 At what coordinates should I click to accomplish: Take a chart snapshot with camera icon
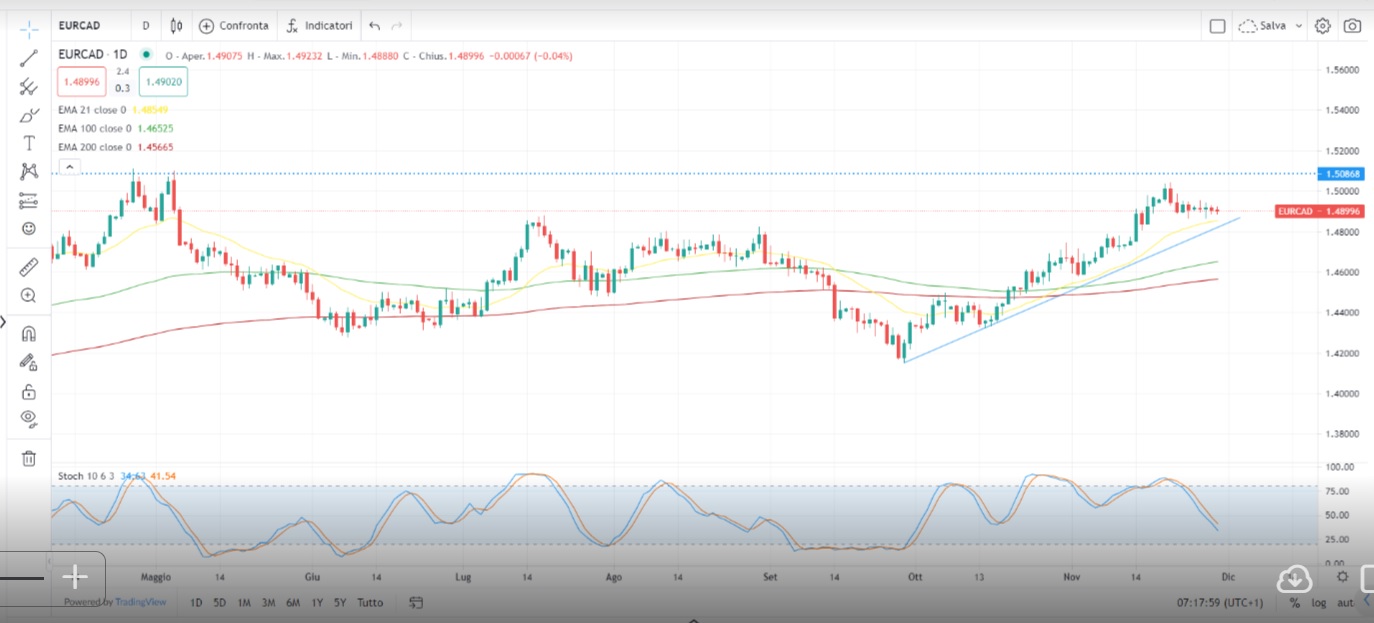[1352, 26]
